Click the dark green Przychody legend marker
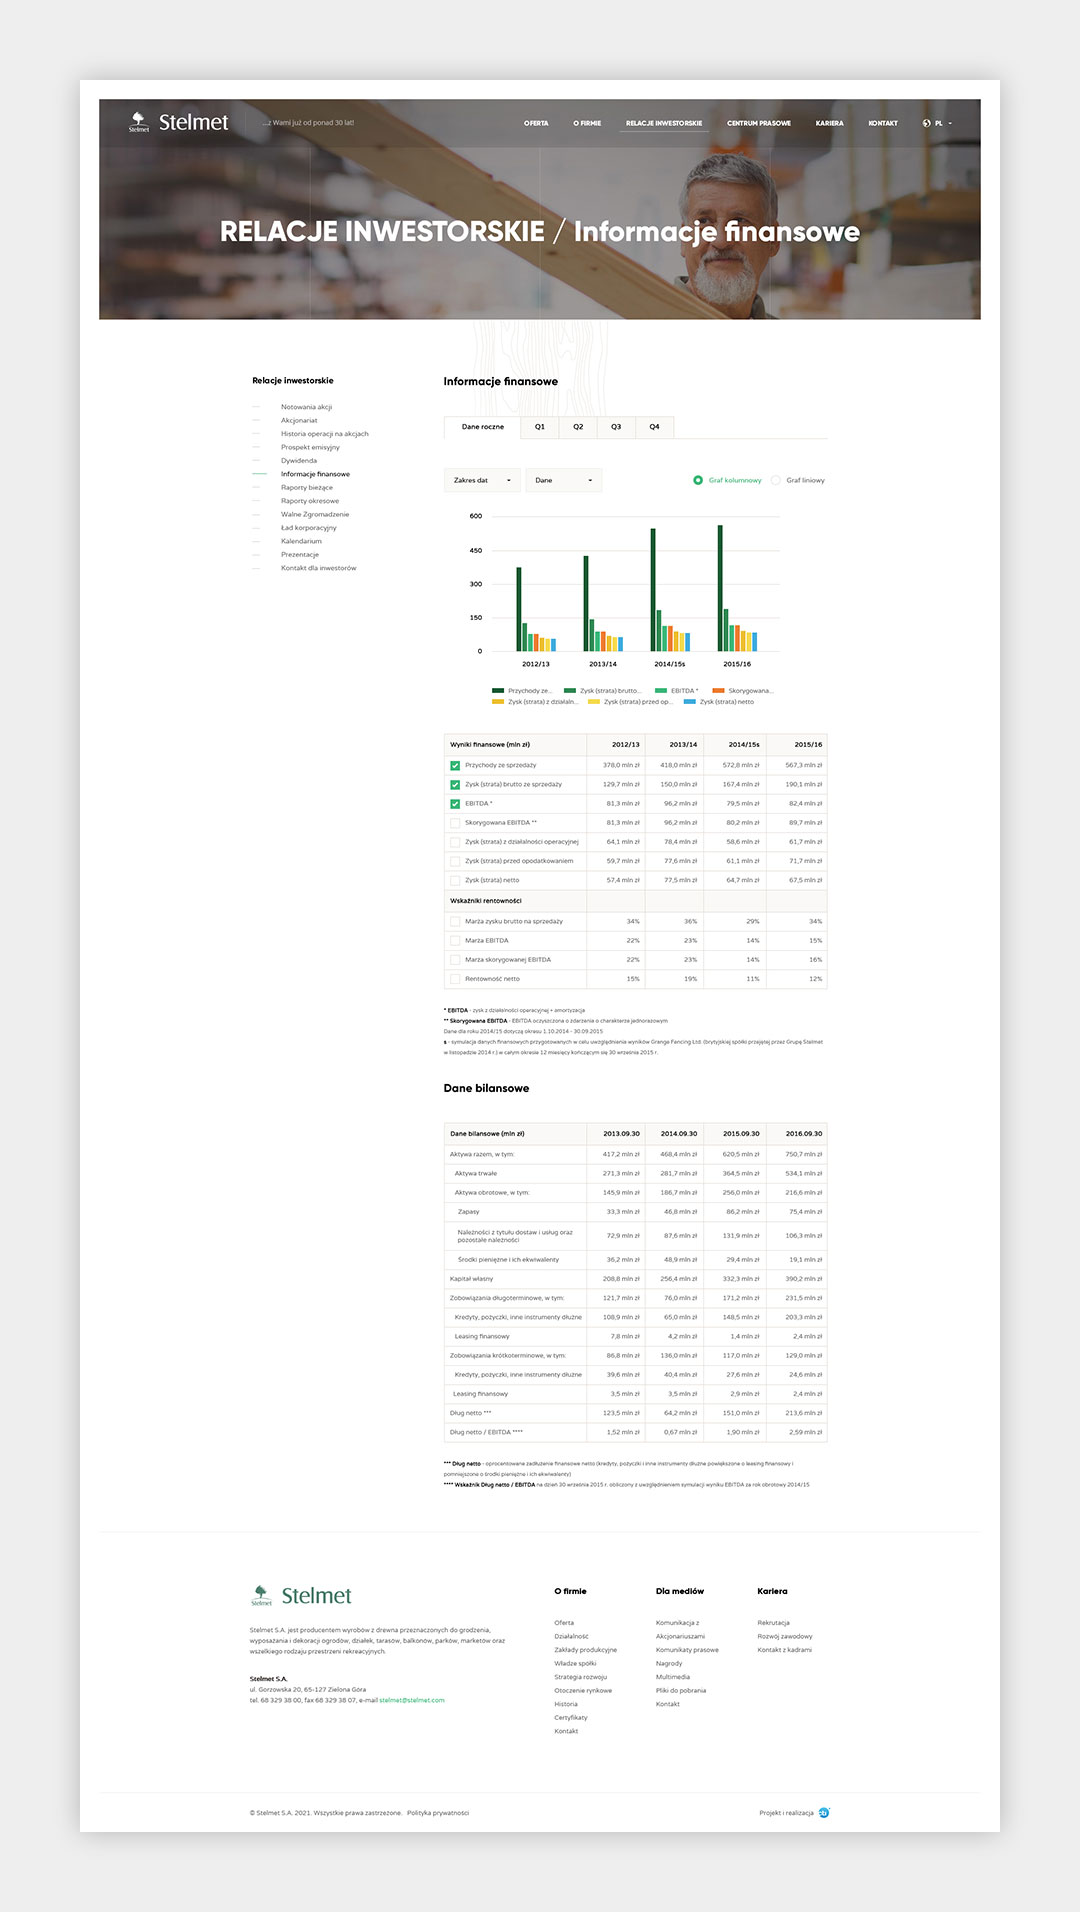Viewport: 1080px width, 1912px height. 498,691
